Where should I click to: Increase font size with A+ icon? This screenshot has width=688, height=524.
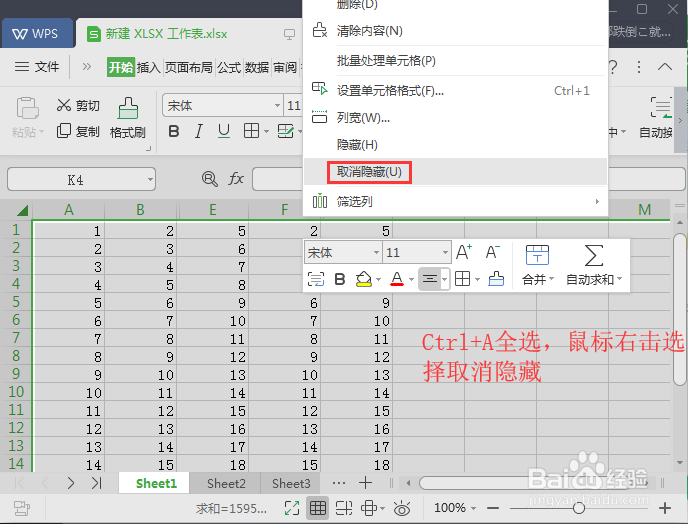(x=464, y=252)
